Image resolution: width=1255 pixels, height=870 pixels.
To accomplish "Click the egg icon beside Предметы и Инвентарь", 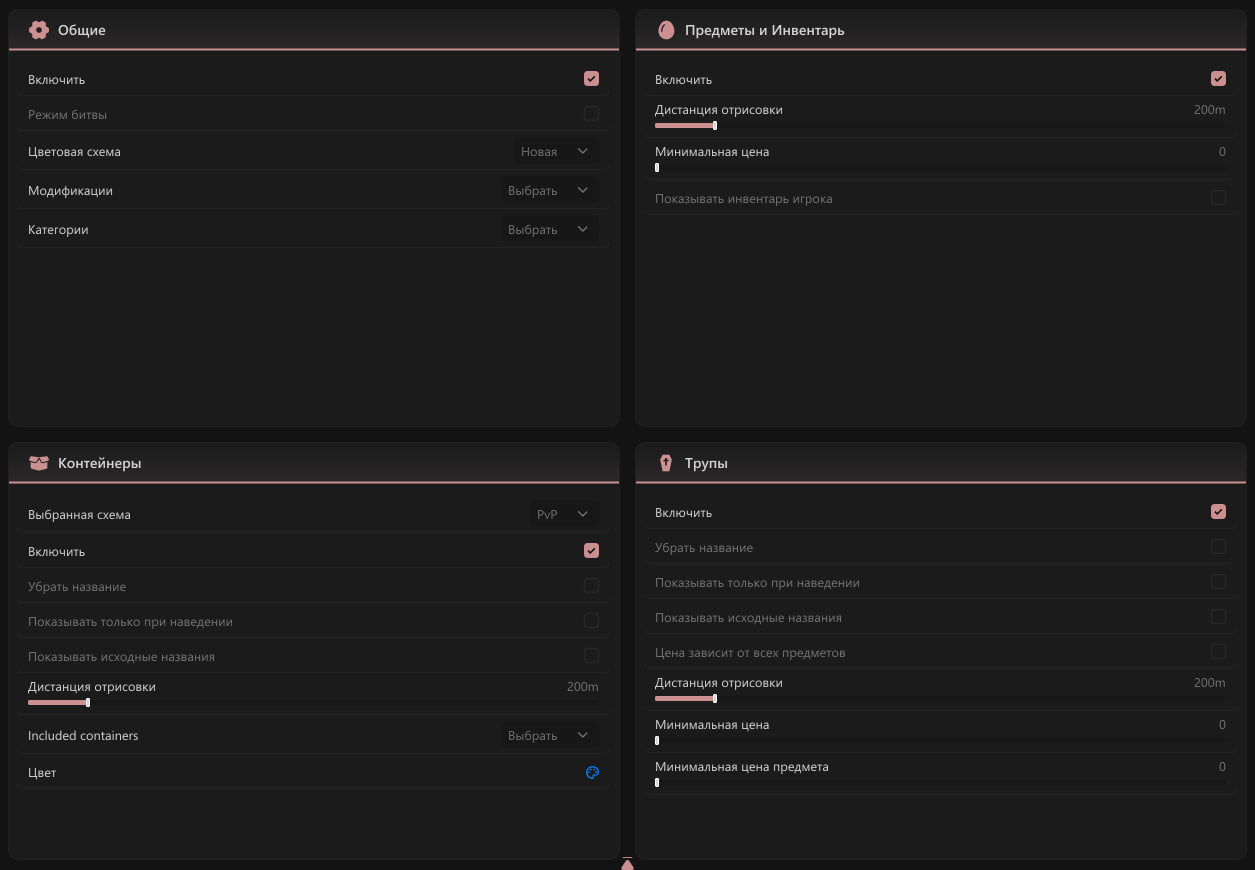I will pos(666,30).
